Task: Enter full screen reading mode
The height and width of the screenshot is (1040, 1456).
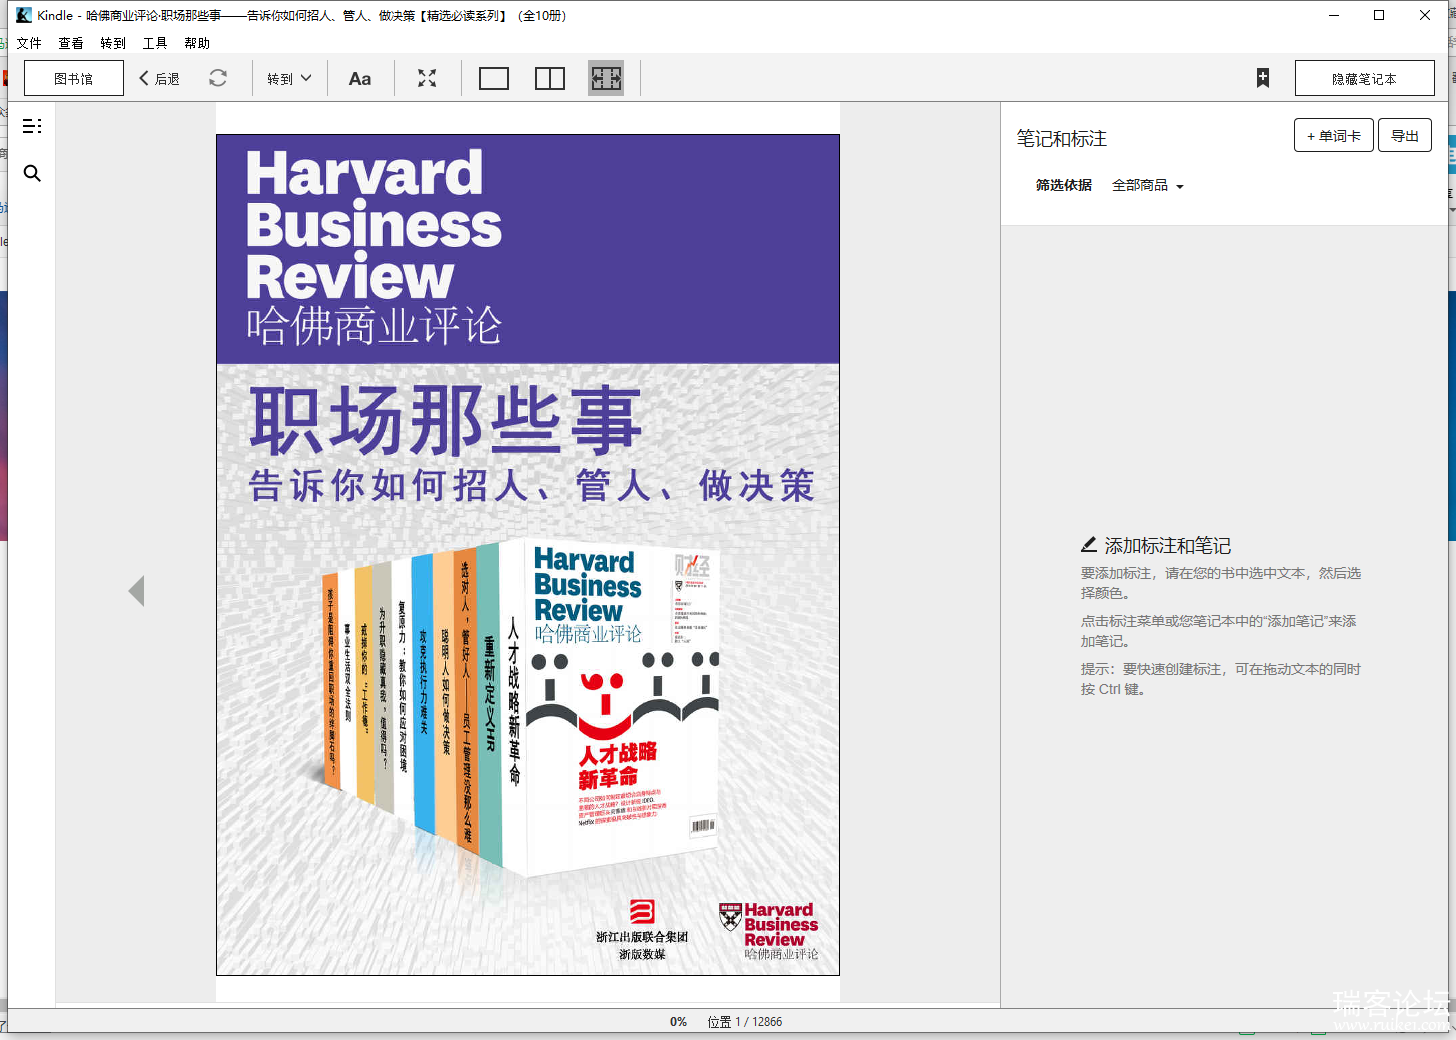Action: [x=427, y=78]
